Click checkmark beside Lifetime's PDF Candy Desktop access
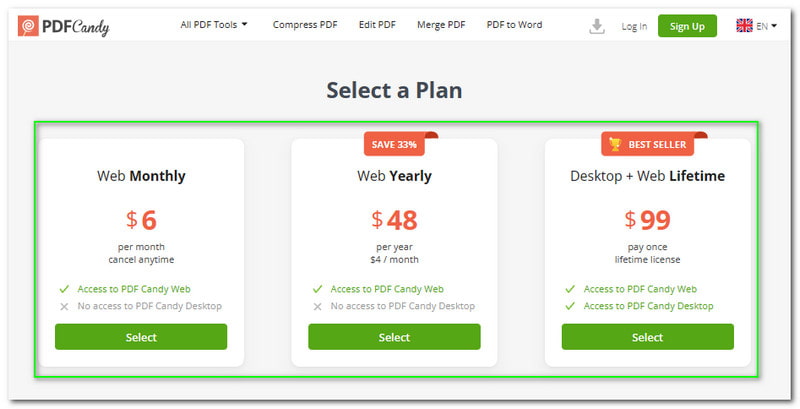 click(570, 306)
